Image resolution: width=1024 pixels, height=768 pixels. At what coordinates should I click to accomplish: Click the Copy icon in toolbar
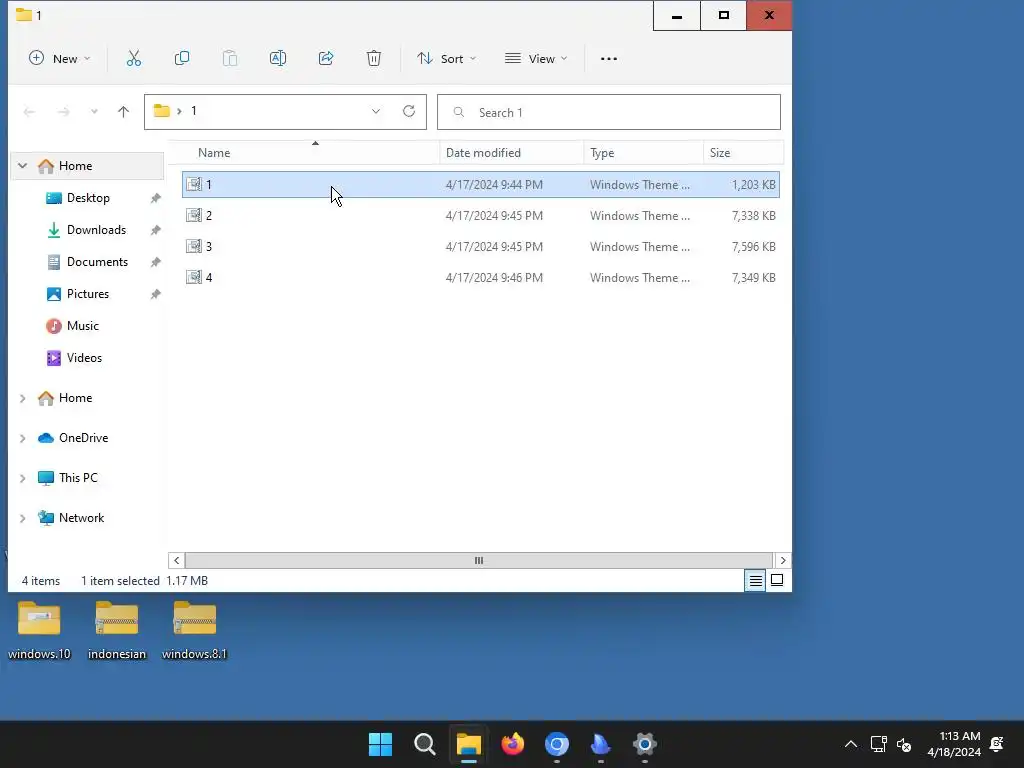tap(182, 59)
